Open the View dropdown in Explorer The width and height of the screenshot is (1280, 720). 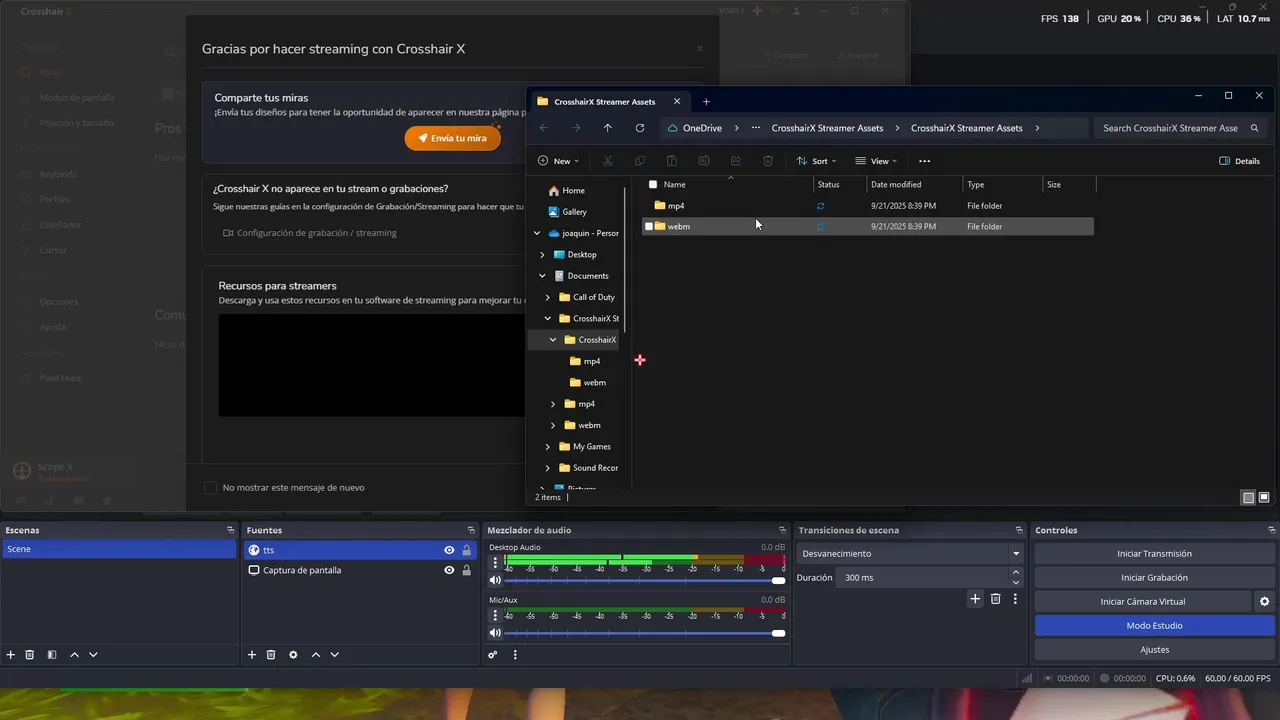[x=876, y=161]
